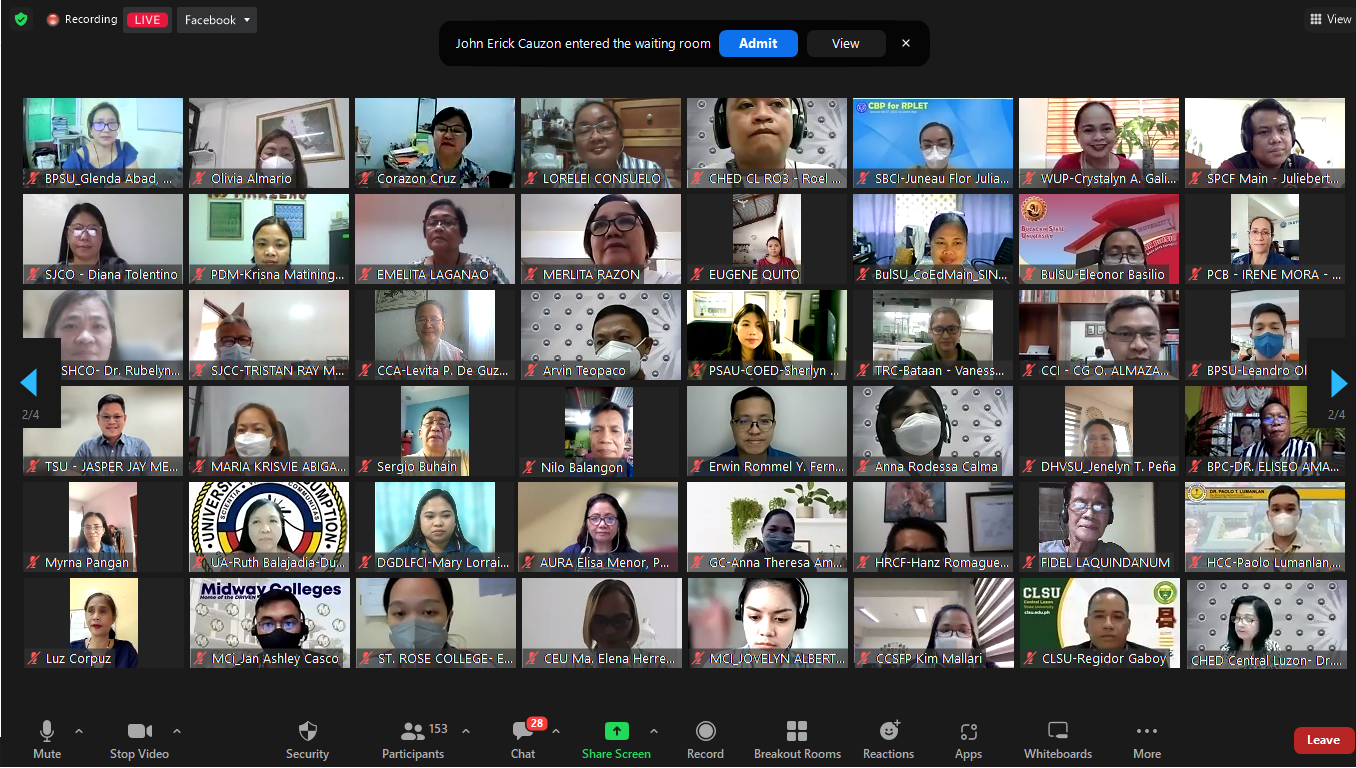Image resolution: width=1356 pixels, height=768 pixels.
Task: Expand share screen options arrow
Action: (654, 731)
